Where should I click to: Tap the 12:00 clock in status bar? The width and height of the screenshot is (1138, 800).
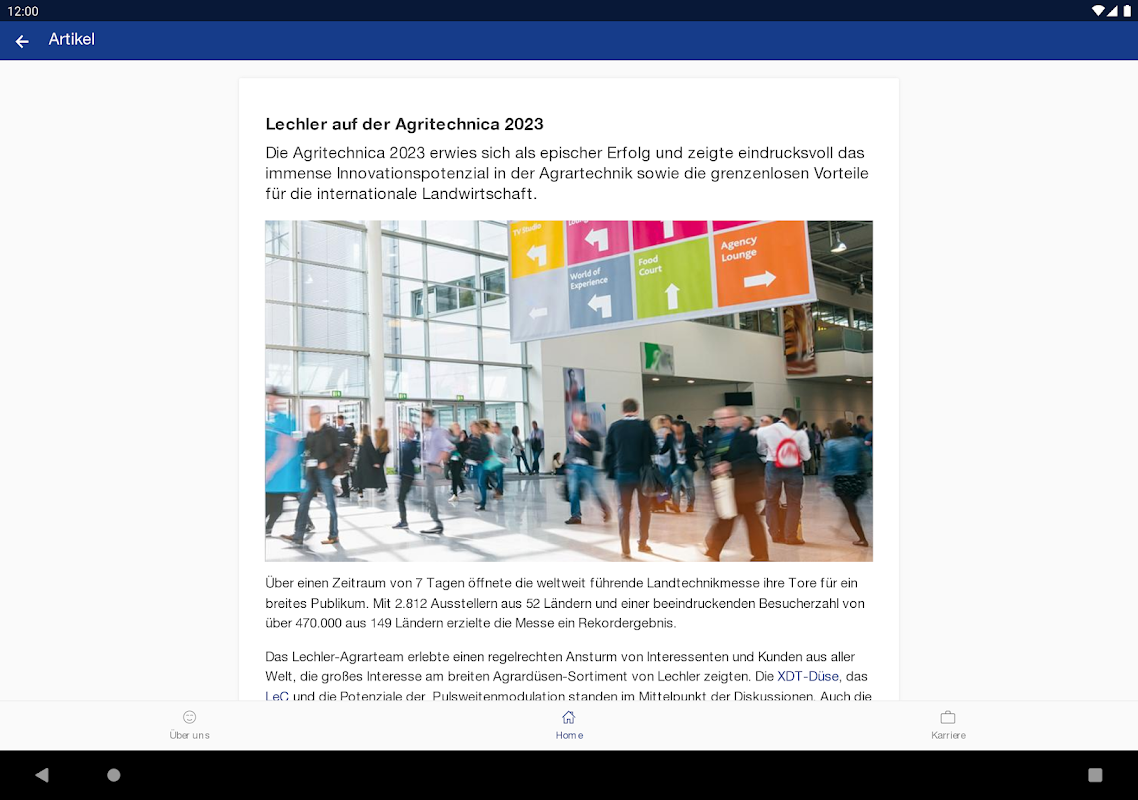[x=22, y=11]
